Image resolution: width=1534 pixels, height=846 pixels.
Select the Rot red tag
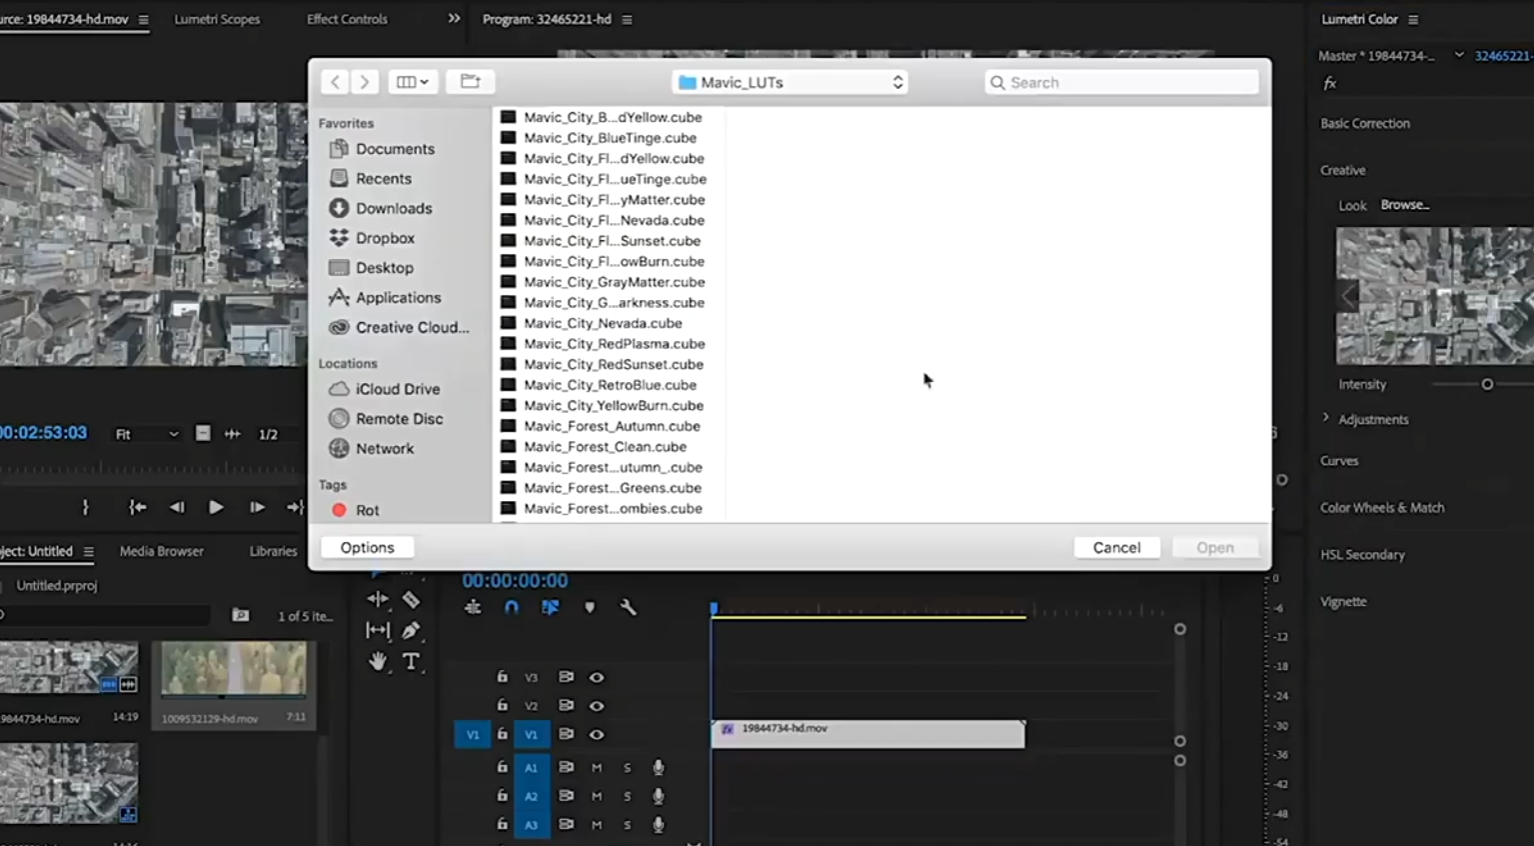coord(355,510)
